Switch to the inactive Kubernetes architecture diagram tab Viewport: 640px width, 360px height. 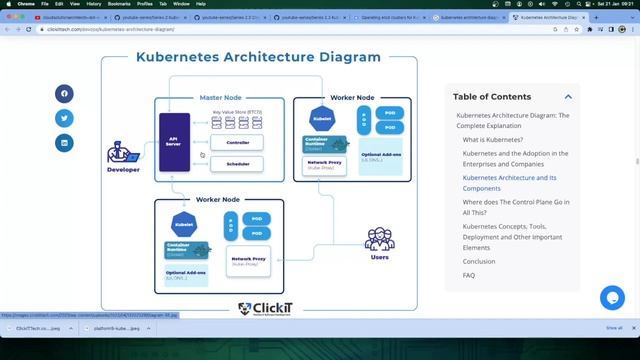tap(469, 18)
